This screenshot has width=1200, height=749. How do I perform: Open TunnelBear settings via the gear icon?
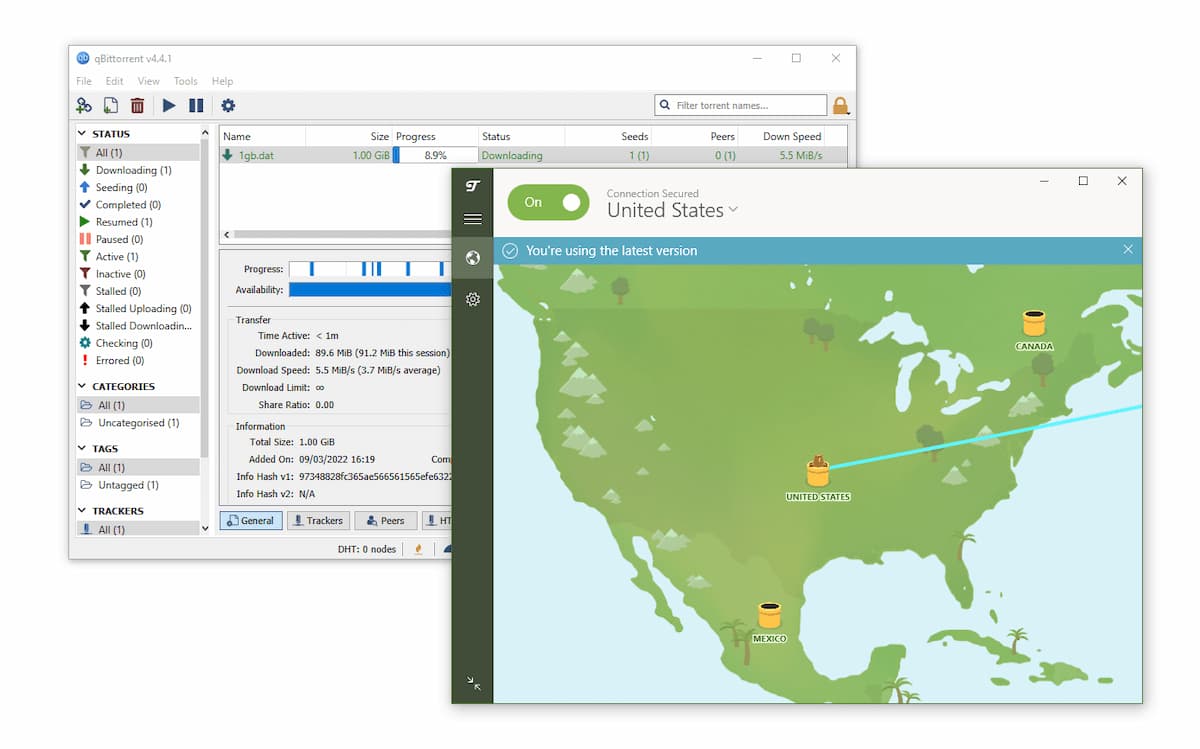pyautogui.click(x=473, y=299)
